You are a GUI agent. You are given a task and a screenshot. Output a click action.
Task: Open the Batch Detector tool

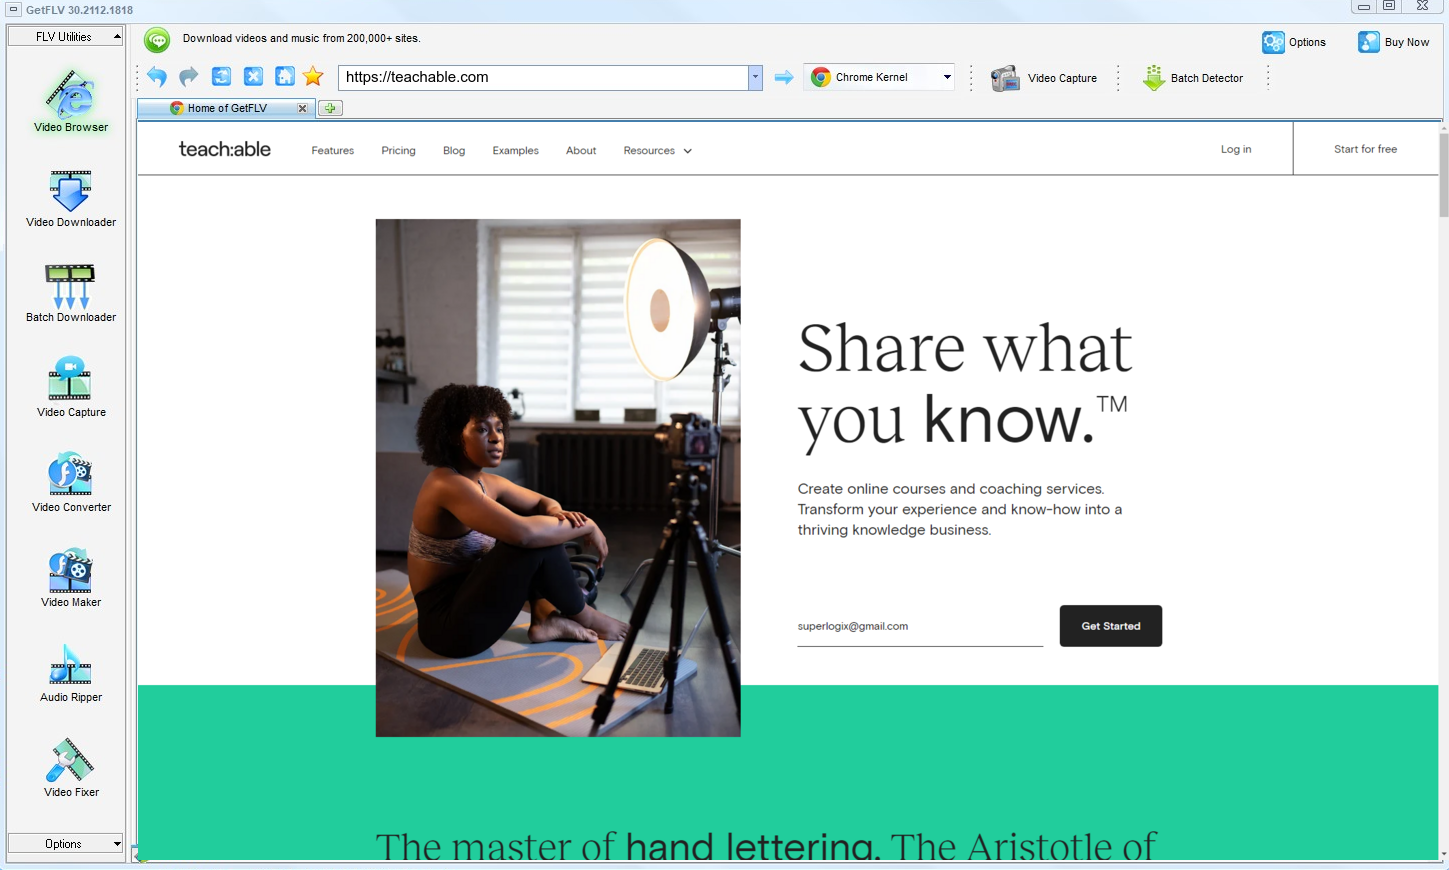pos(1193,78)
